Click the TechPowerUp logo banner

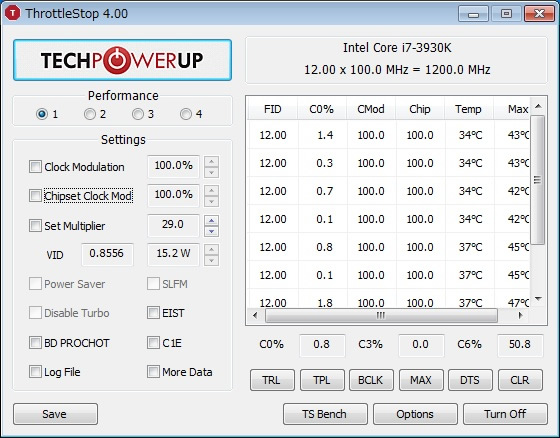click(x=122, y=60)
